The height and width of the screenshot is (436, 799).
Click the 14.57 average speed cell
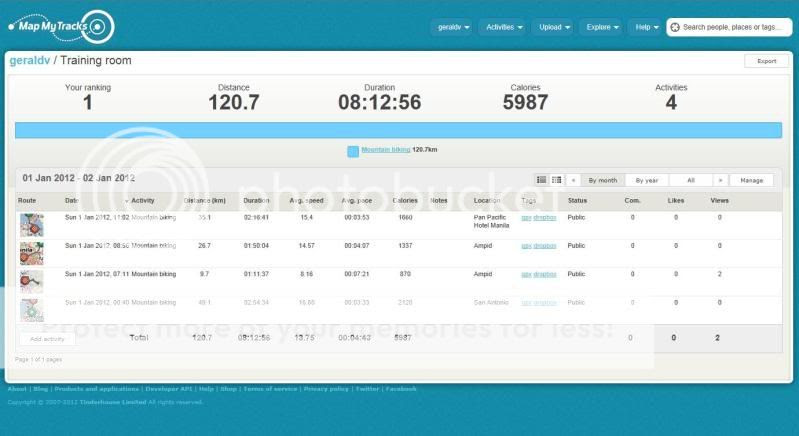[x=306, y=246]
